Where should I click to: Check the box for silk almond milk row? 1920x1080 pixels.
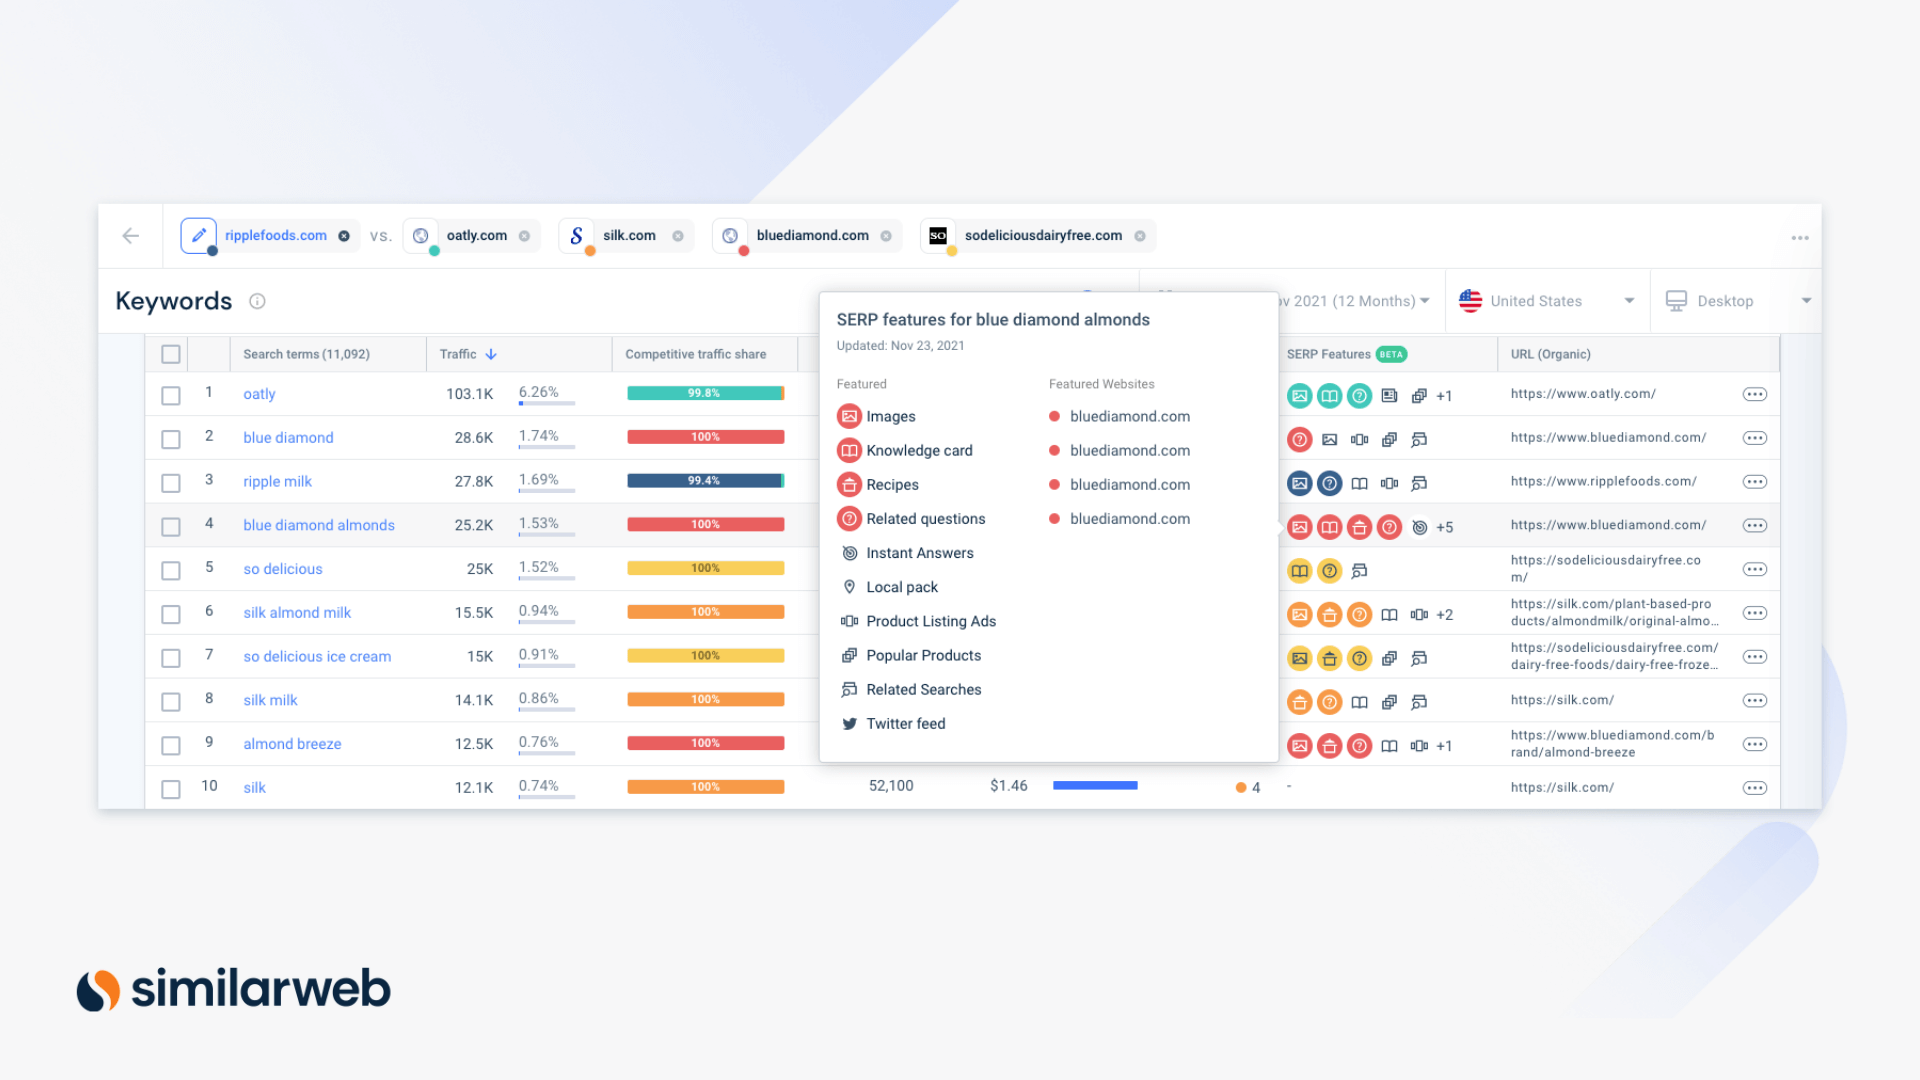(x=171, y=614)
